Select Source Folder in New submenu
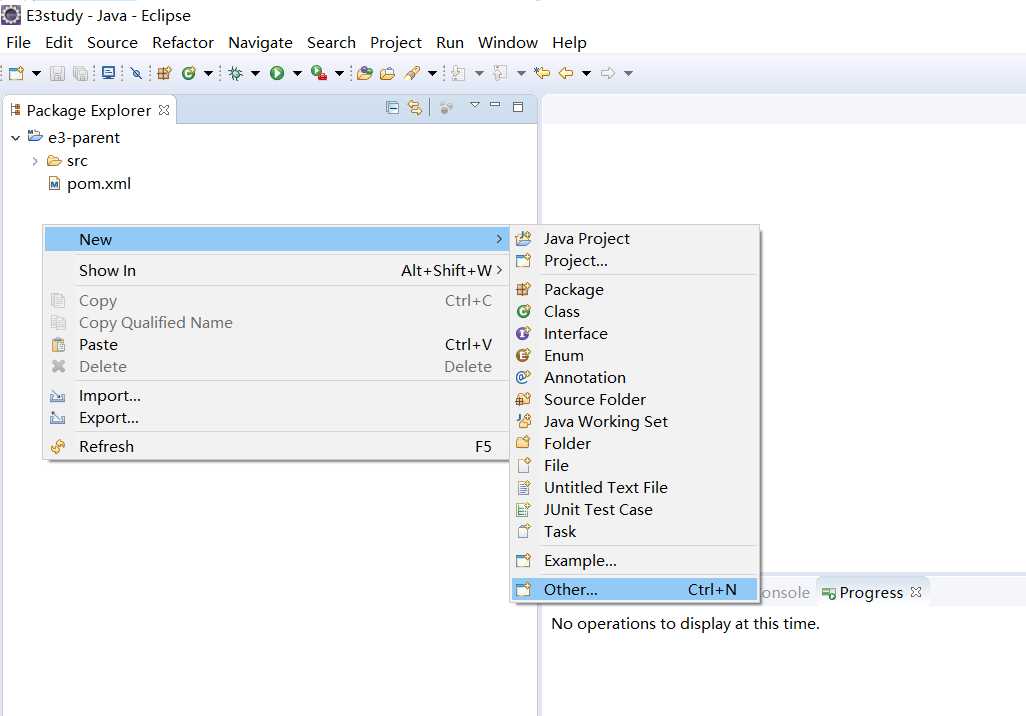Image resolution: width=1026 pixels, height=716 pixels. pos(635,400)
